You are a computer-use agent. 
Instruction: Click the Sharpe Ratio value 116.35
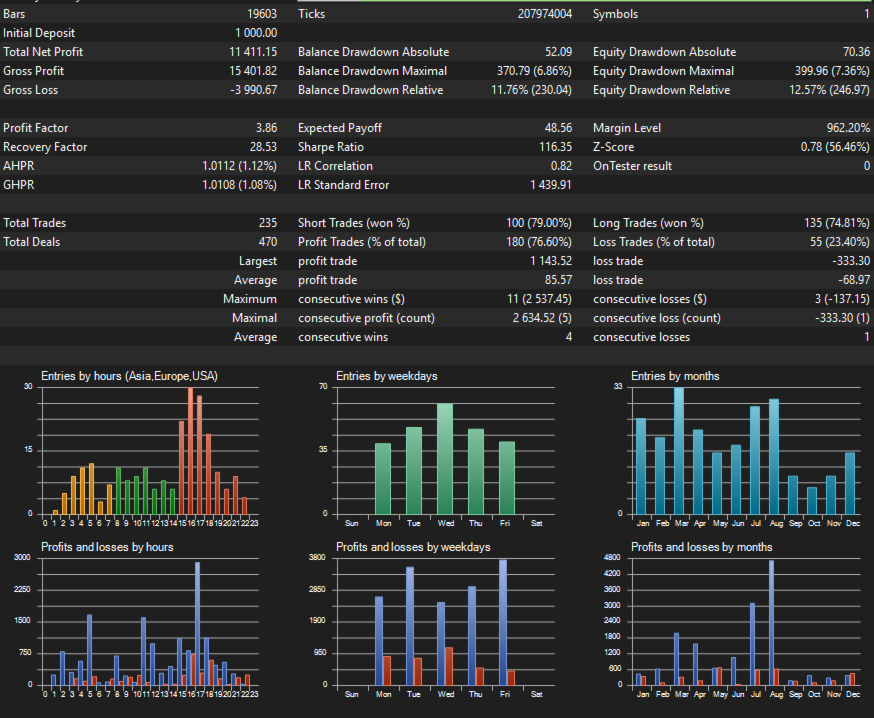[x=556, y=147]
